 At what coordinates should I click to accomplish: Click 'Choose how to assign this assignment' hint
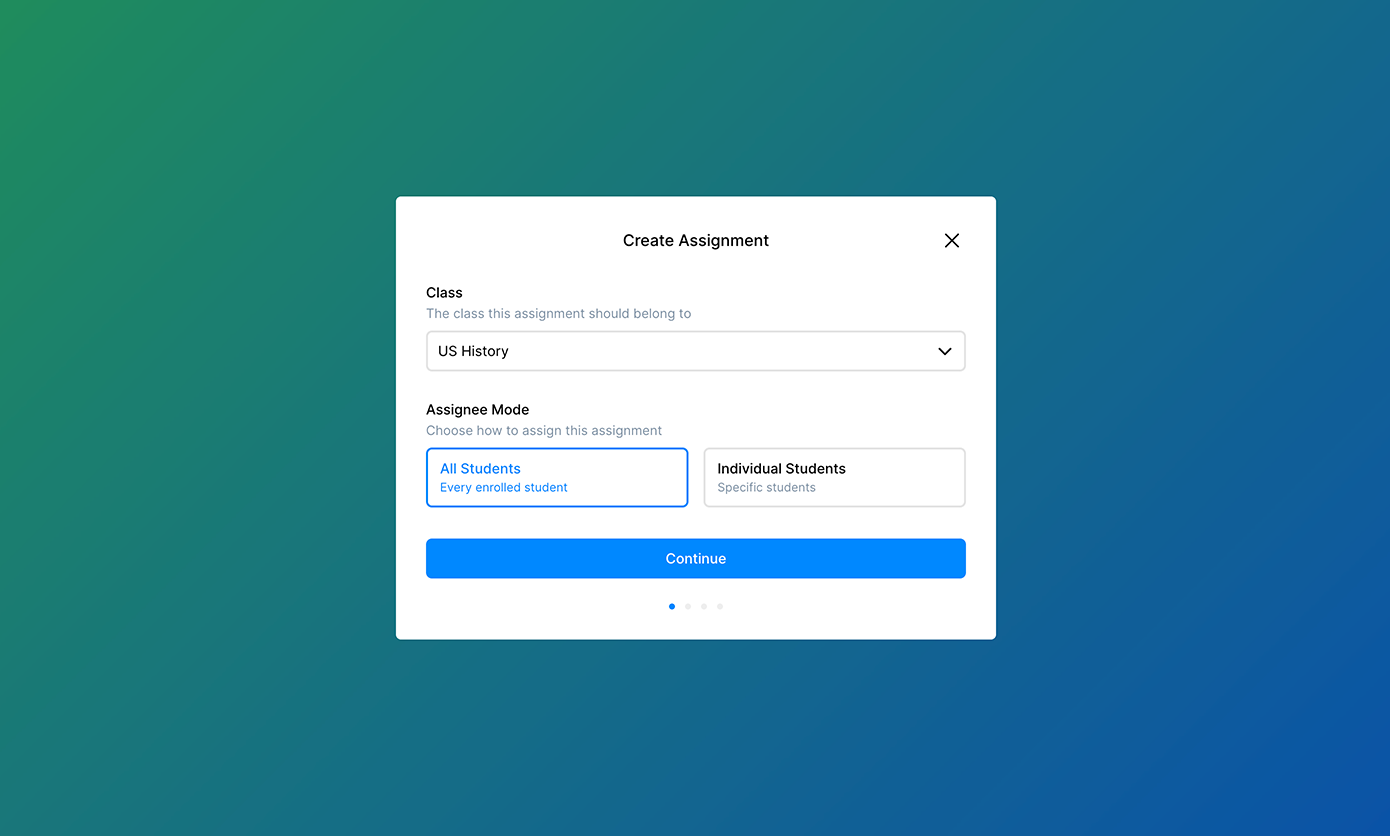tap(544, 430)
